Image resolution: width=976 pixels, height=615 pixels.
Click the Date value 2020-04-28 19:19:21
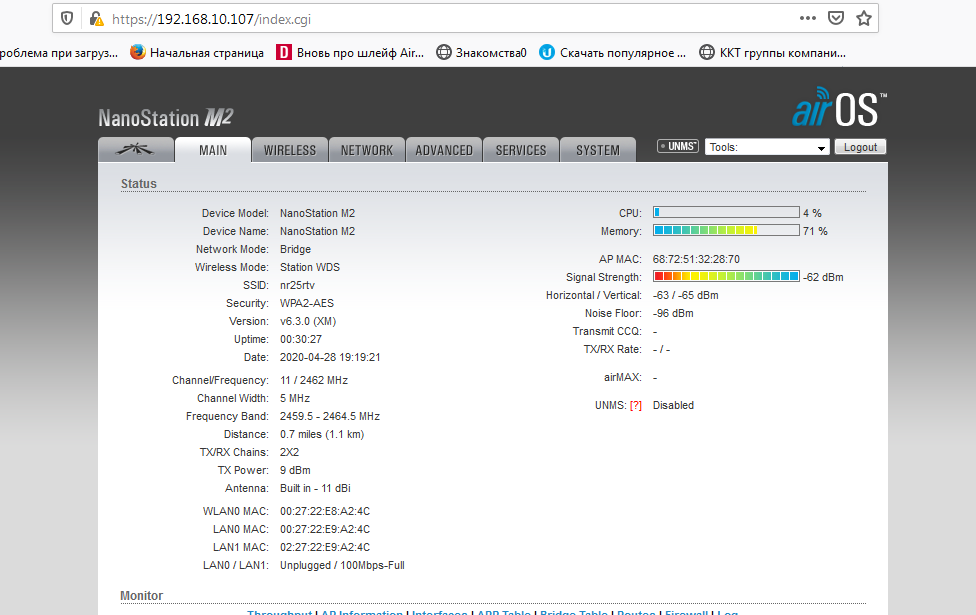[x=330, y=357]
